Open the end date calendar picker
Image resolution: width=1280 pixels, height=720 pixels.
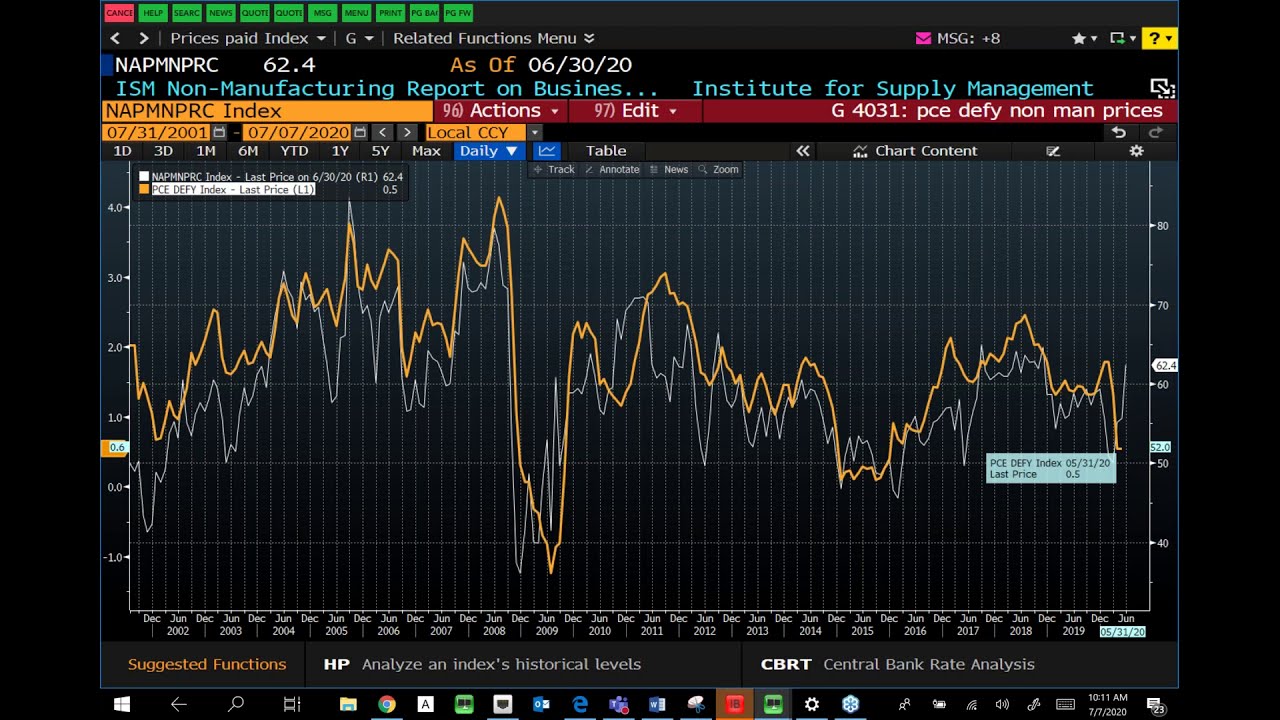360,132
